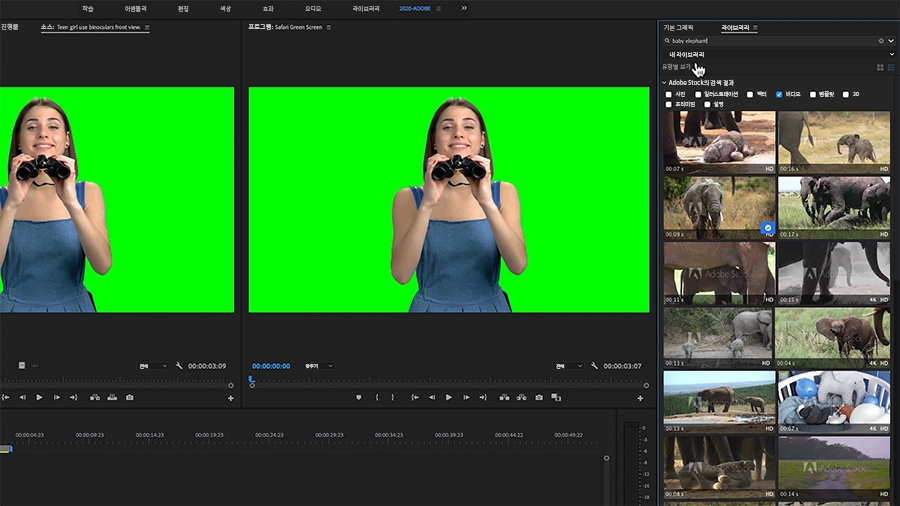Switch Libraries panel to grid view

880,67
